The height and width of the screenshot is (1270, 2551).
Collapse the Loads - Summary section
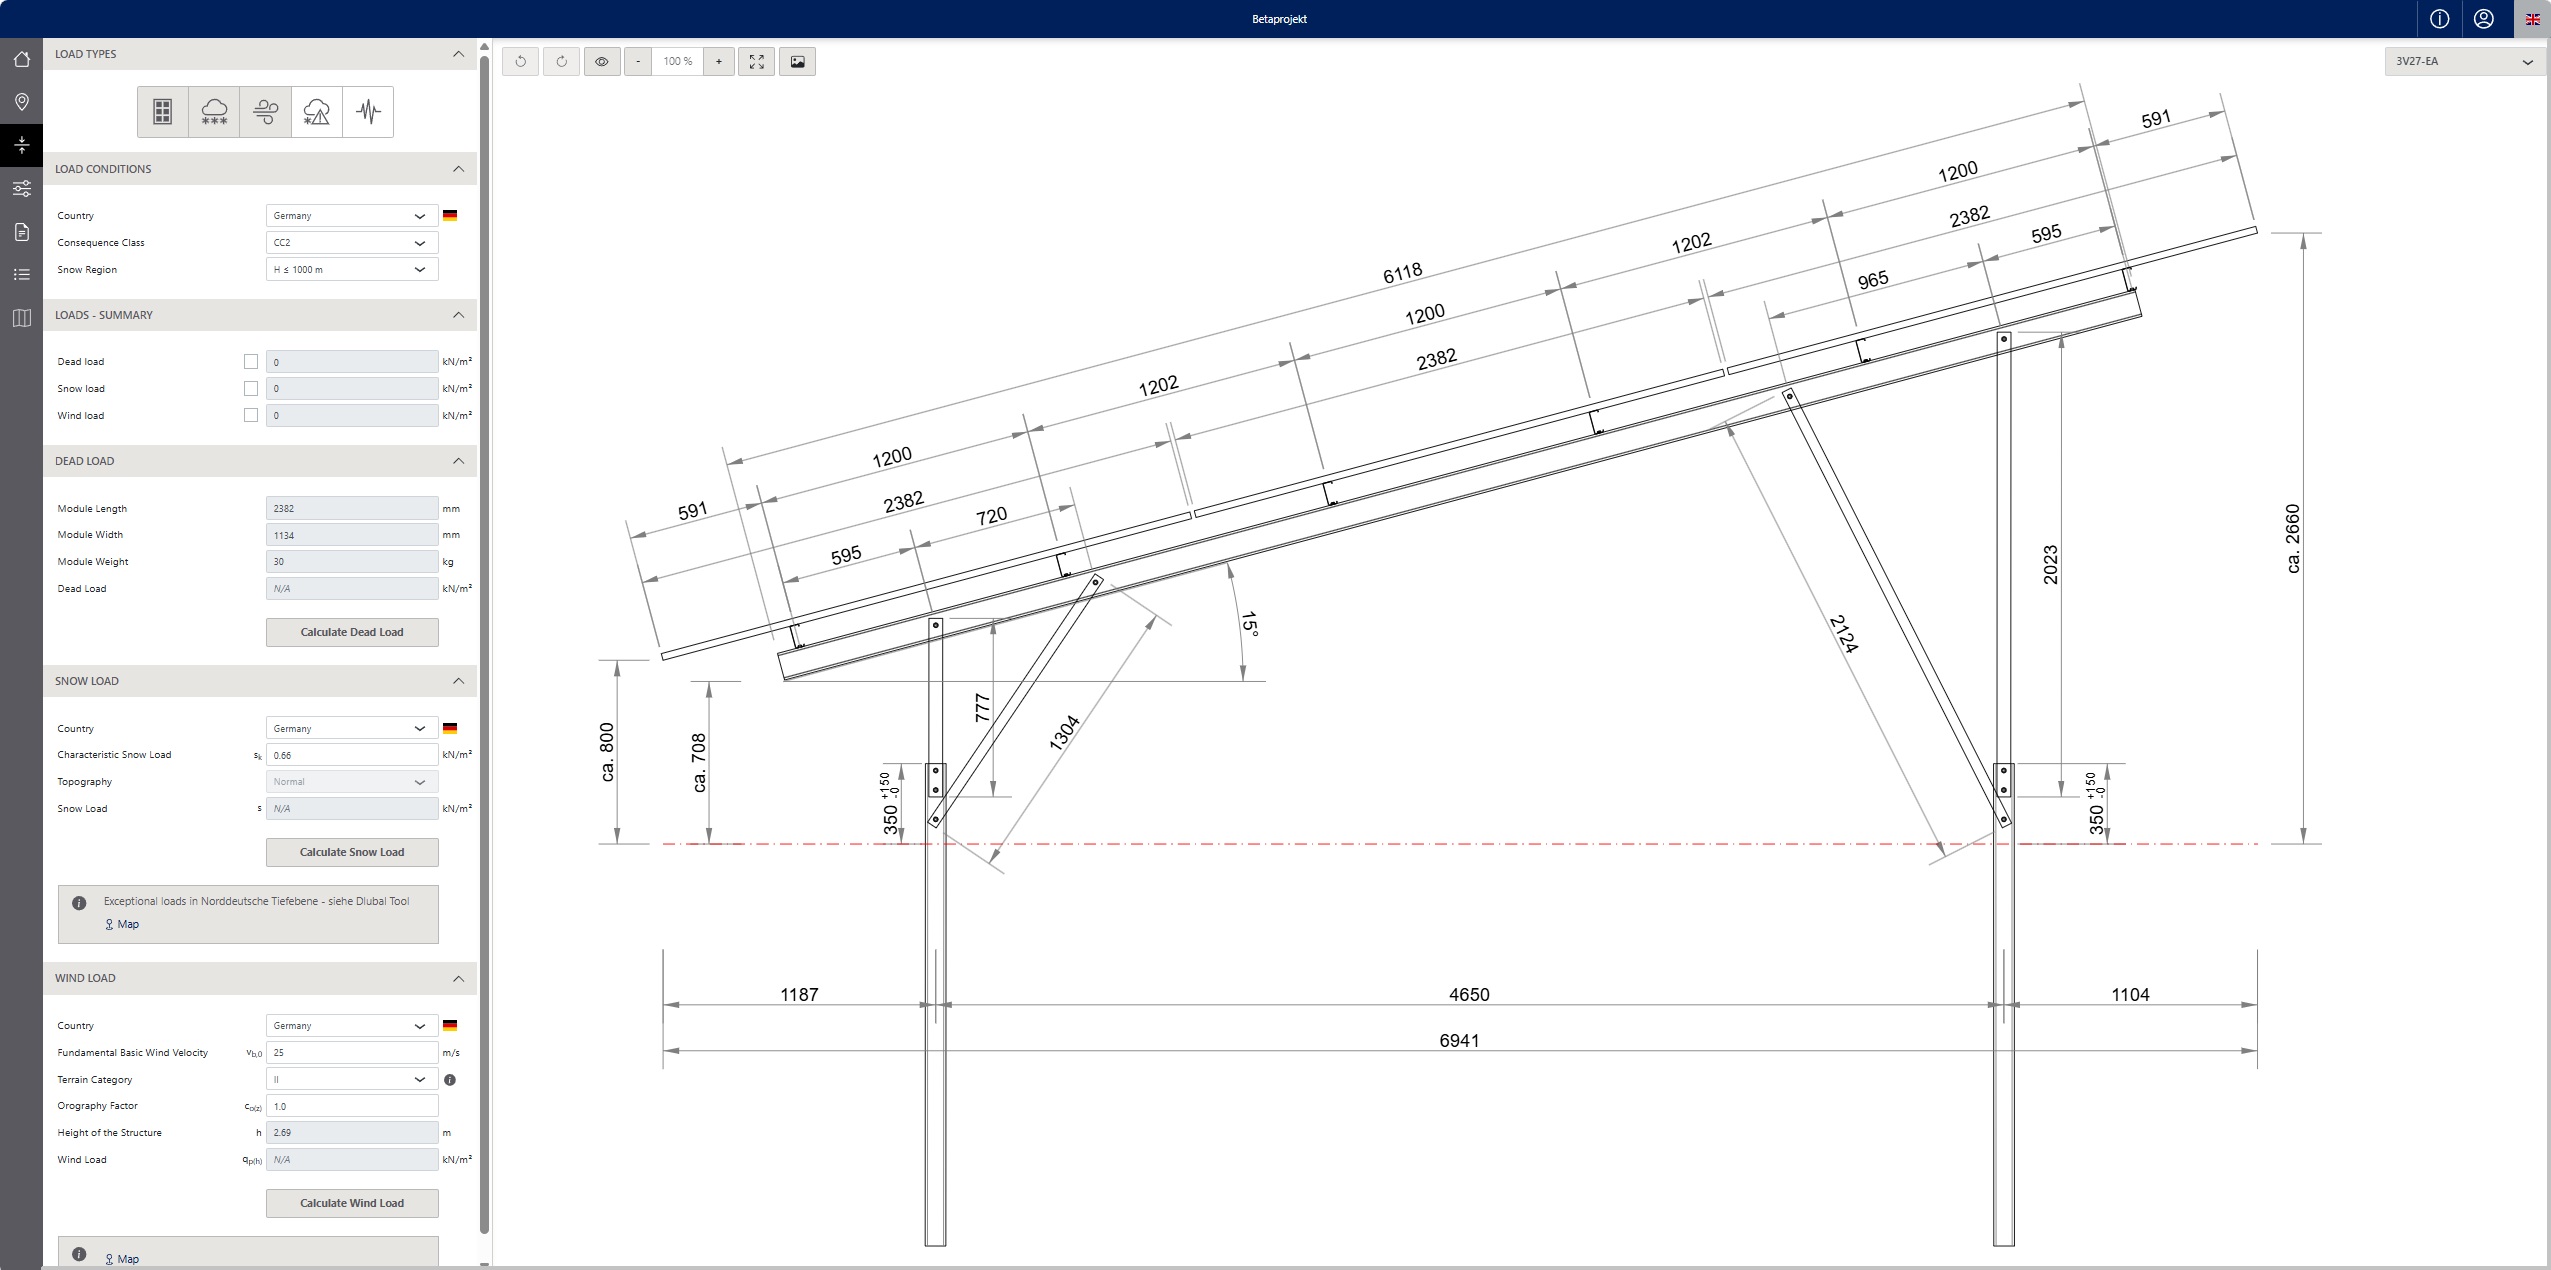458,315
